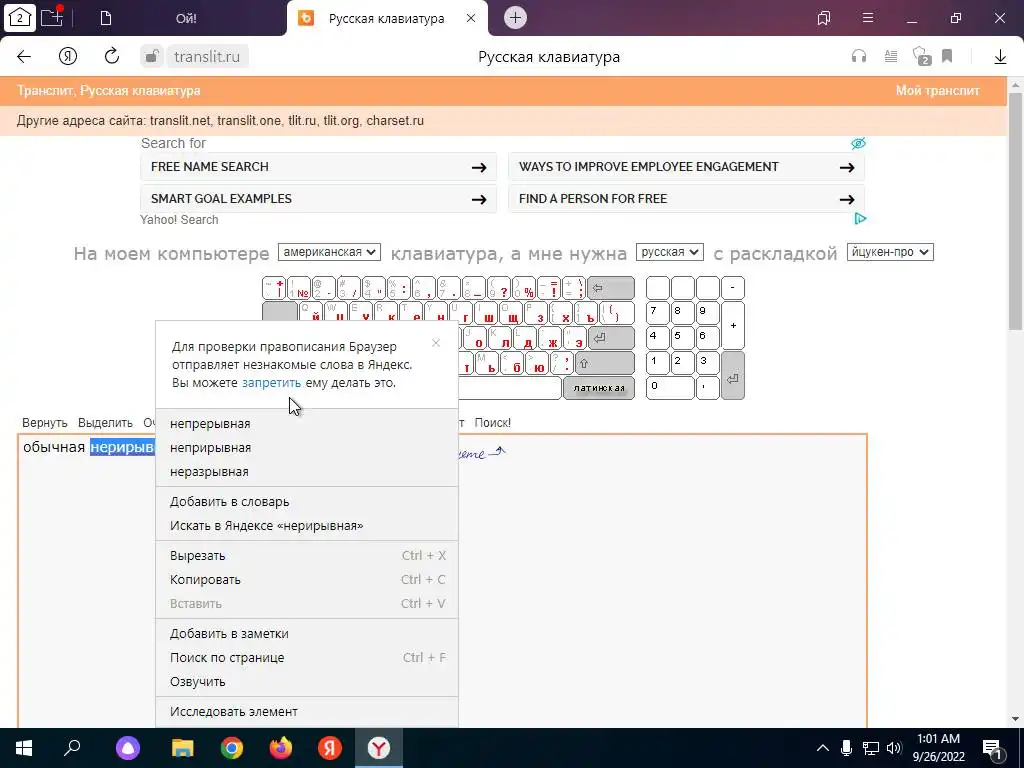Open SMART GOAL EXAMPLES ad link

(x=319, y=199)
